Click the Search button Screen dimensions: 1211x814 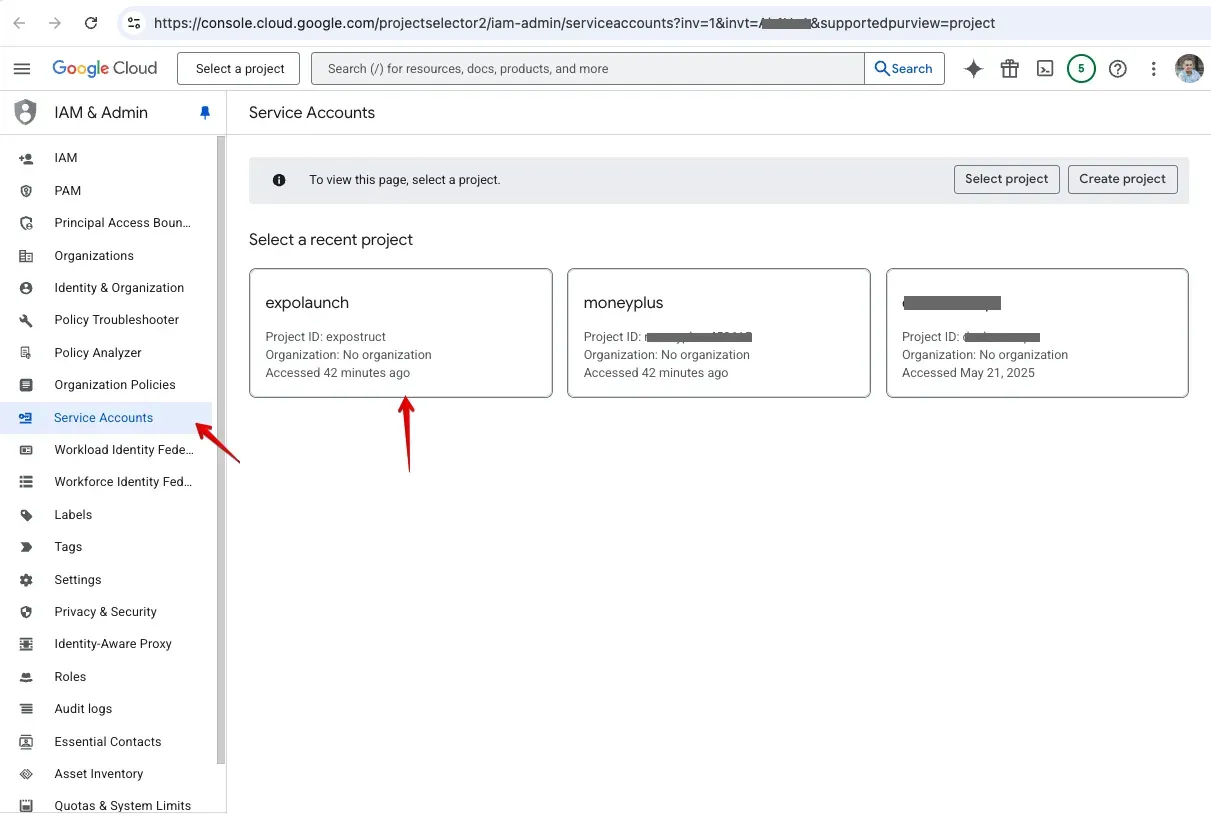(x=904, y=69)
